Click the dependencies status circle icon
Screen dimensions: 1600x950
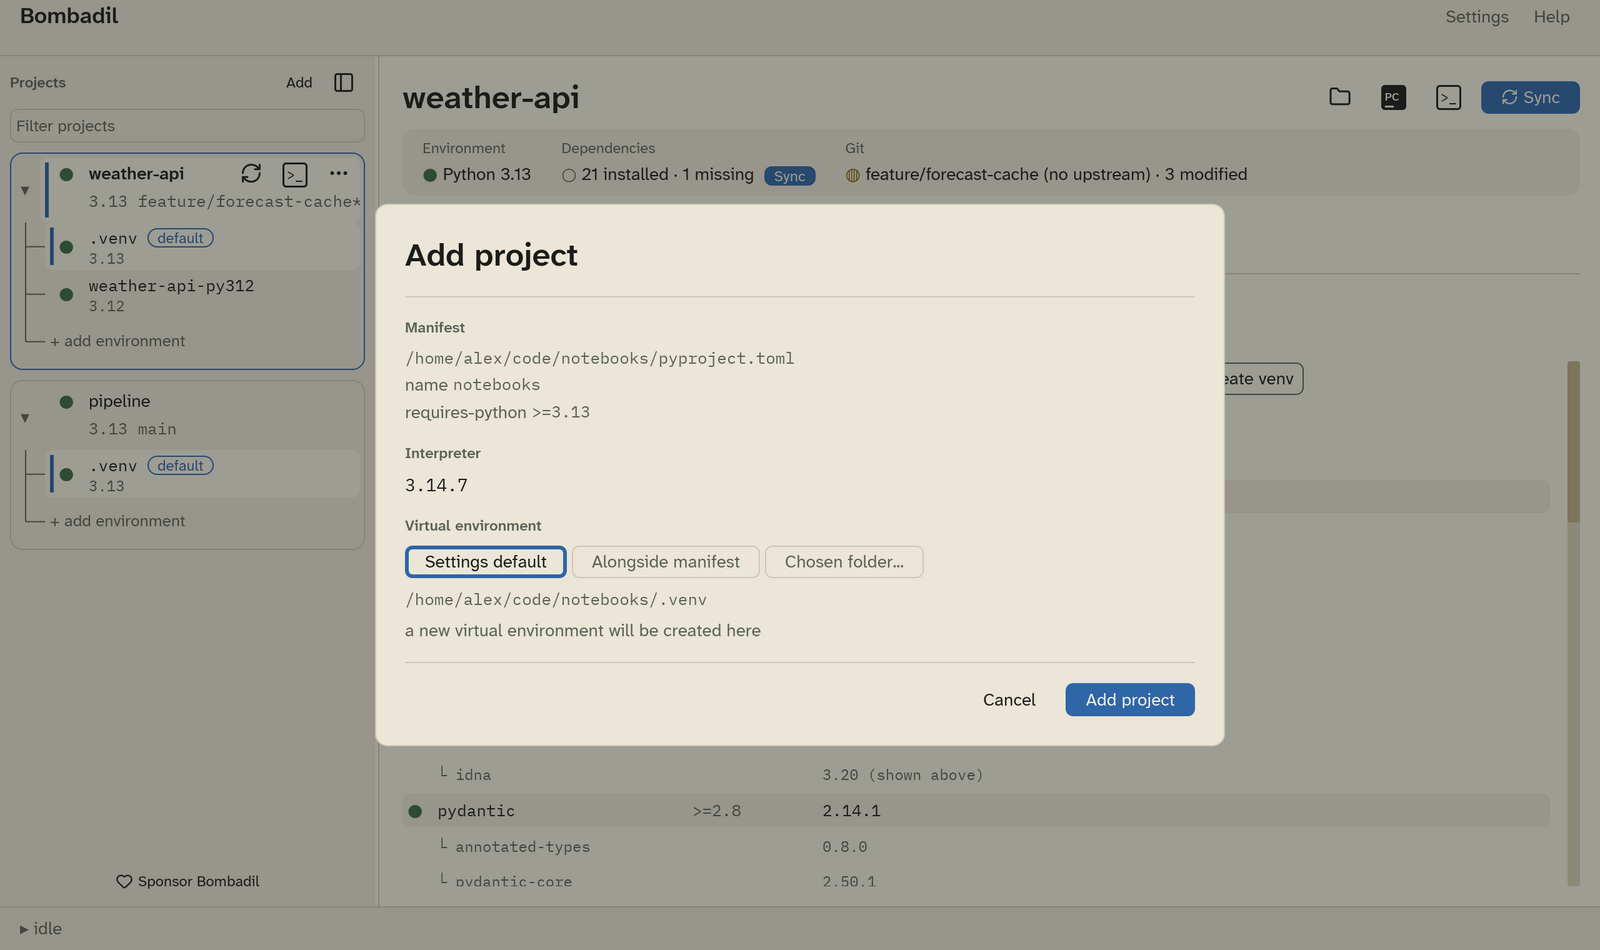coord(569,175)
